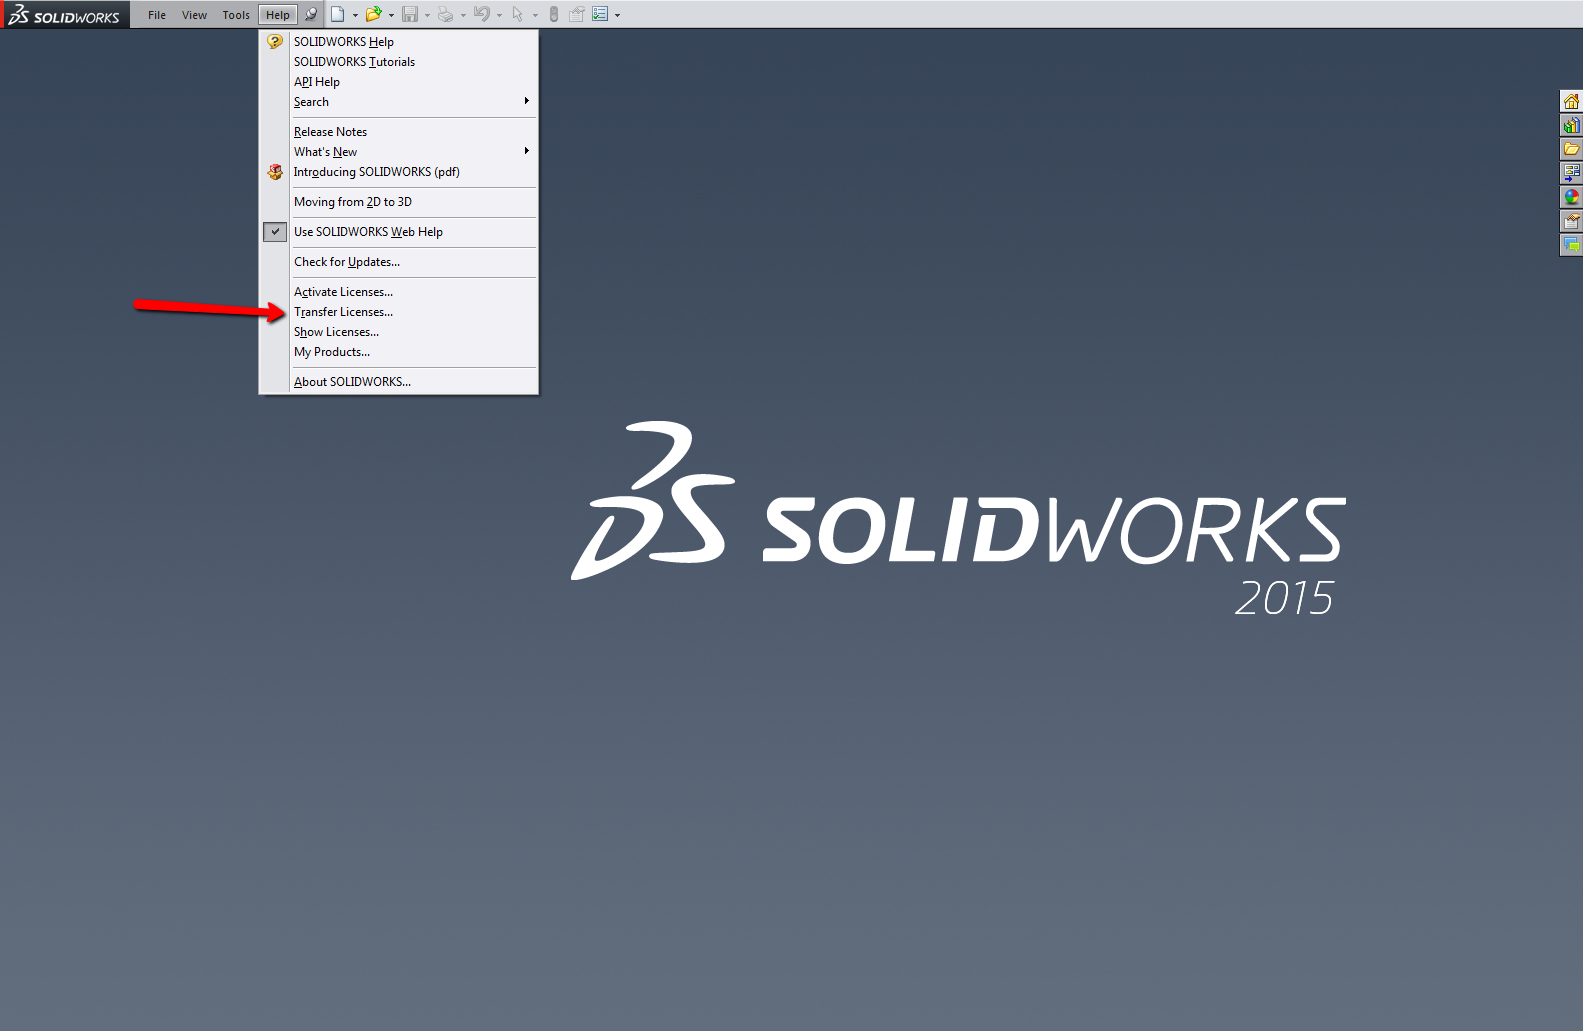Choose Check for Updates entry
This screenshot has height=1031, width=1583.
click(347, 262)
